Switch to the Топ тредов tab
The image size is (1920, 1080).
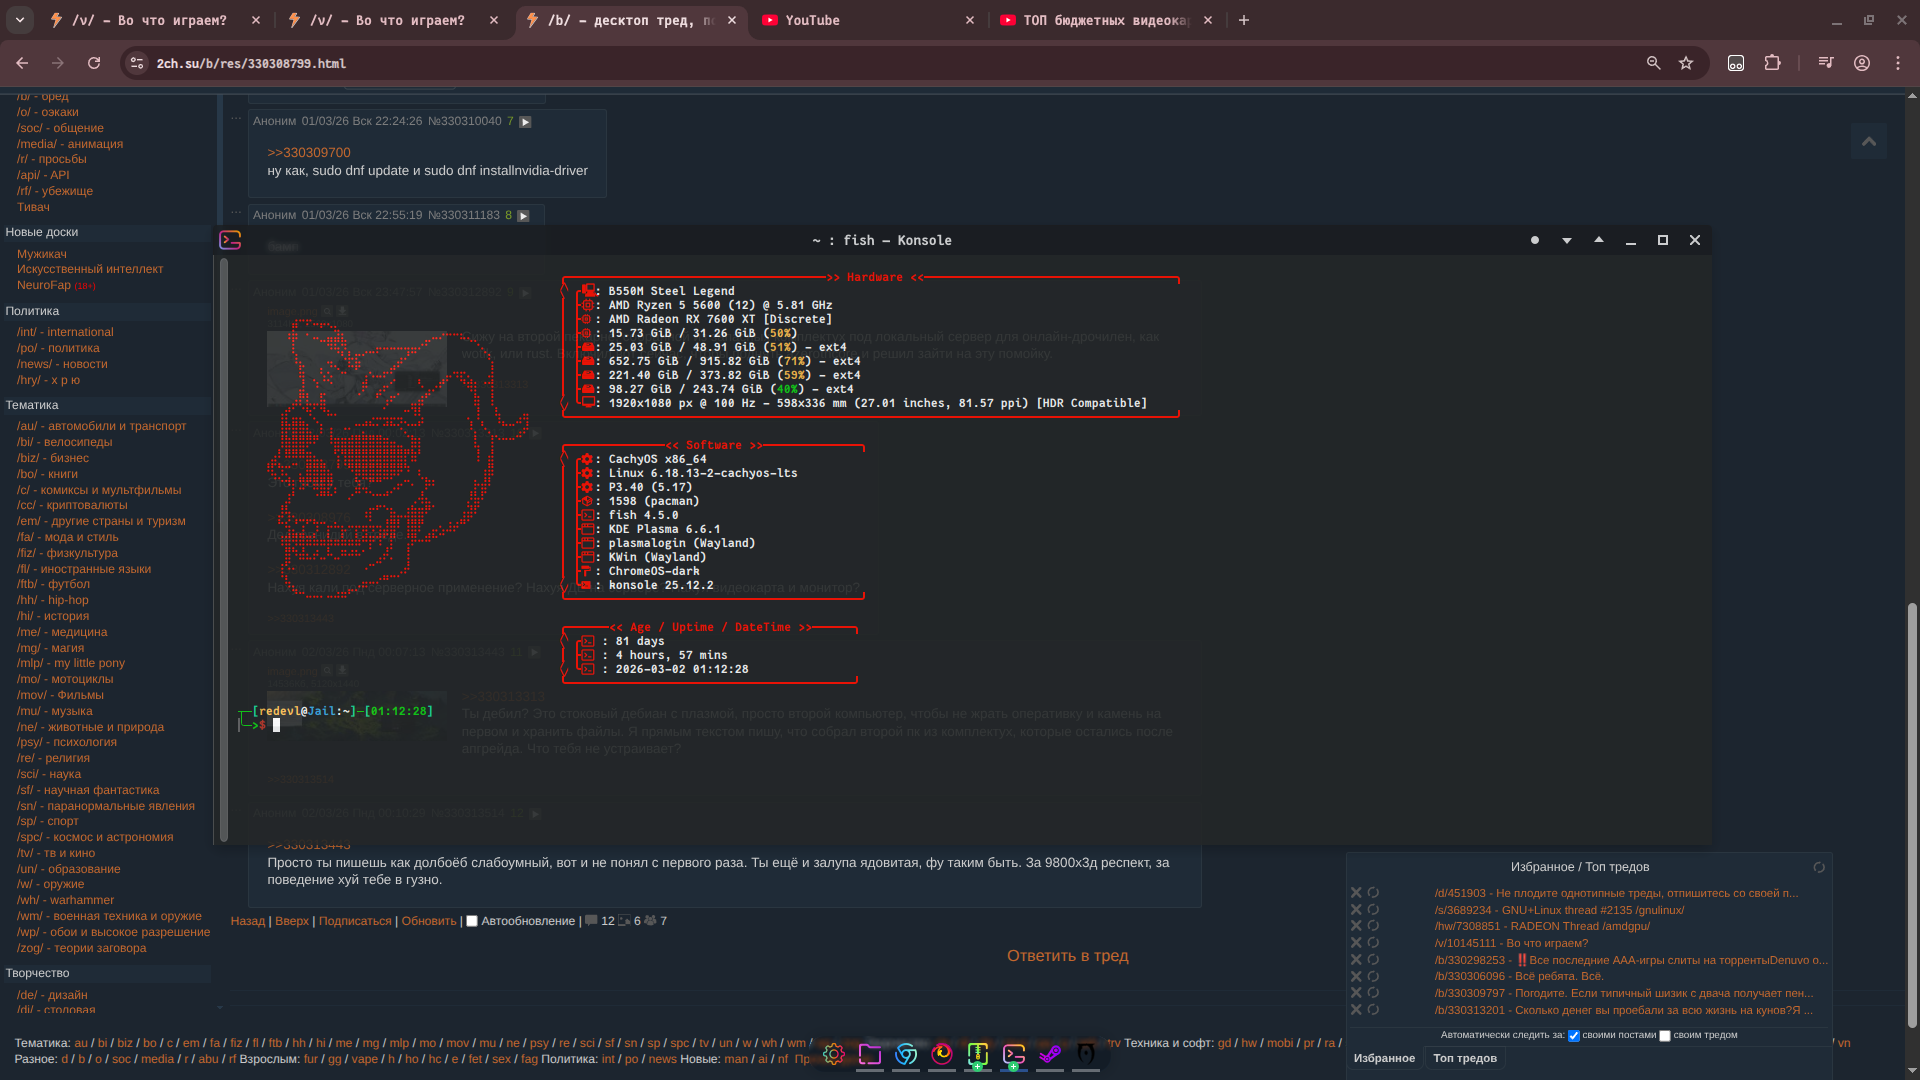[x=1464, y=1058]
